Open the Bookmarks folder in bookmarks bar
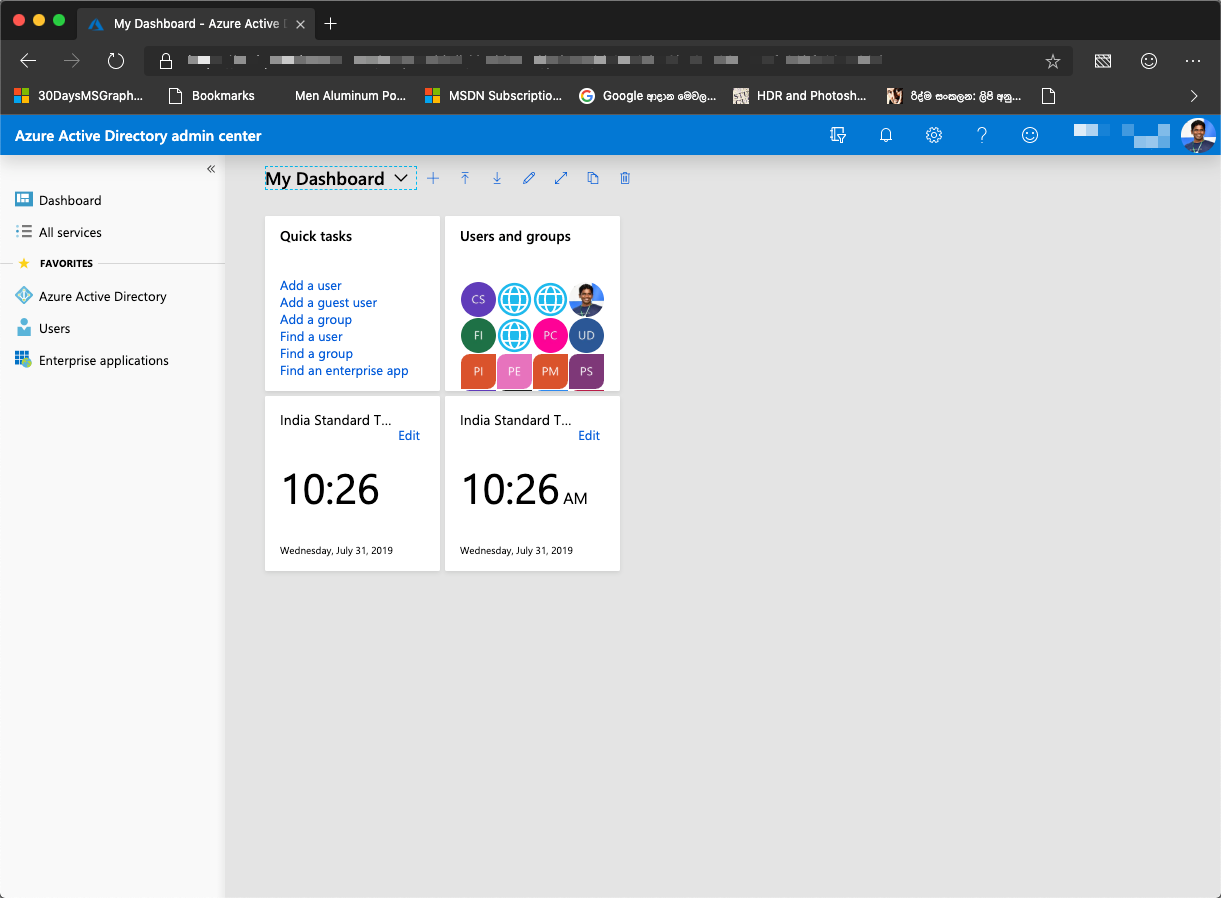 pyautogui.click(x=211, y=96)
